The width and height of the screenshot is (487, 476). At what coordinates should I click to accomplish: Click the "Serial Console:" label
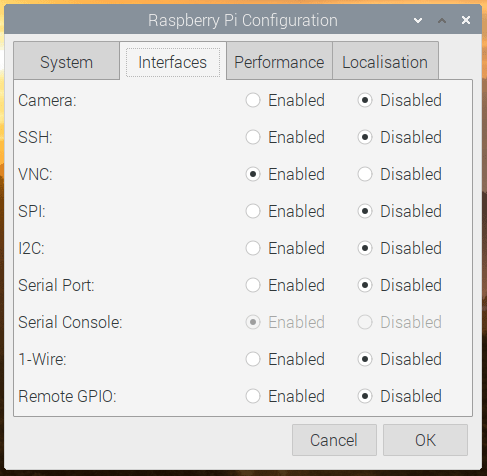[x=70, y=322]
